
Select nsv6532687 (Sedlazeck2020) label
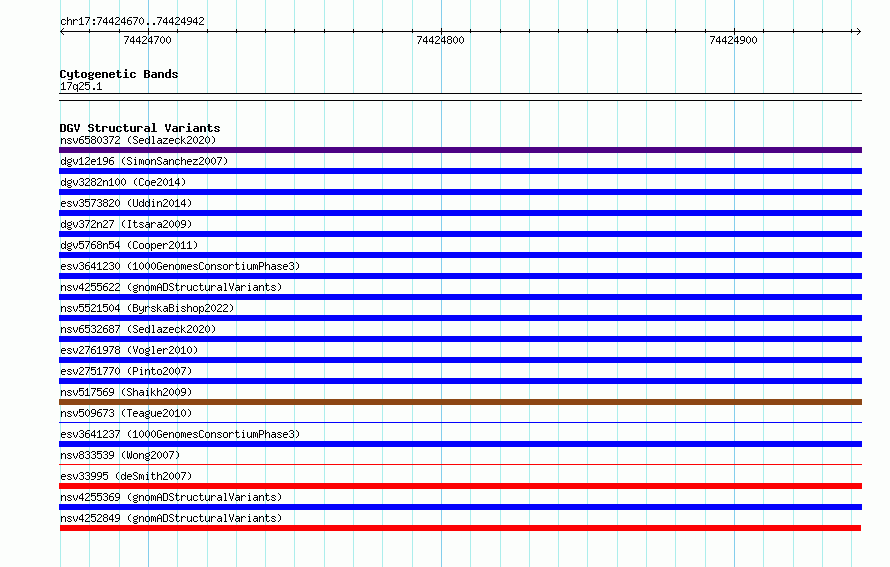pos(138,329)
